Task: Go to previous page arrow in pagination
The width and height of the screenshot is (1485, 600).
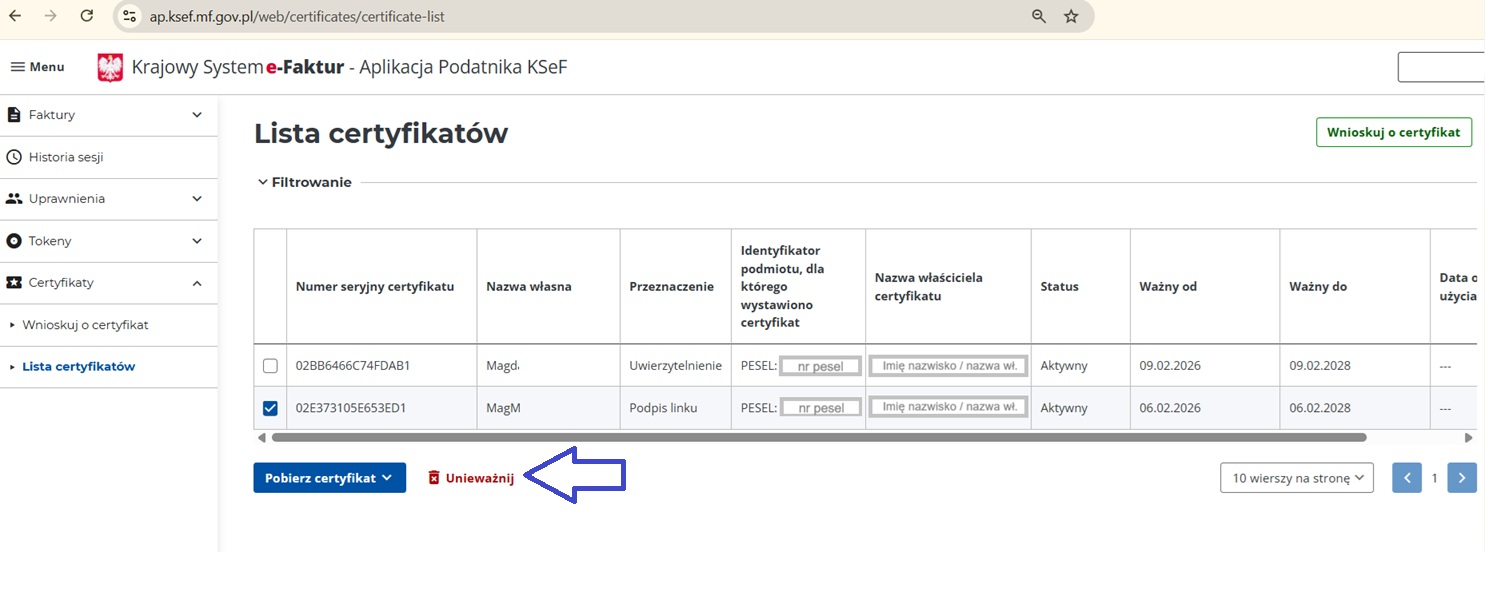Action: click(1406, 478)
